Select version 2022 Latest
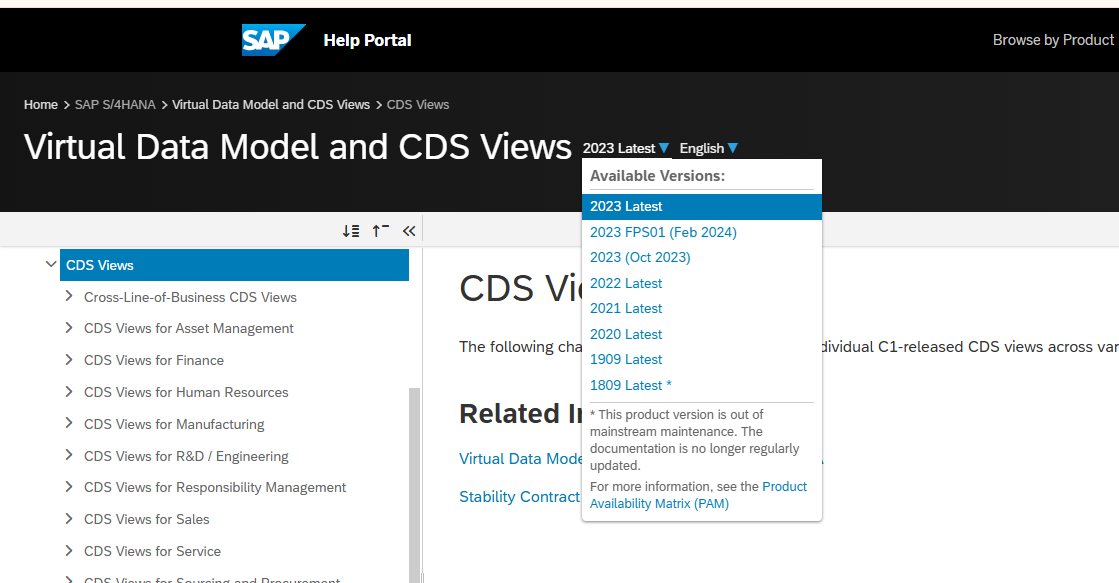 click(626, 283)
